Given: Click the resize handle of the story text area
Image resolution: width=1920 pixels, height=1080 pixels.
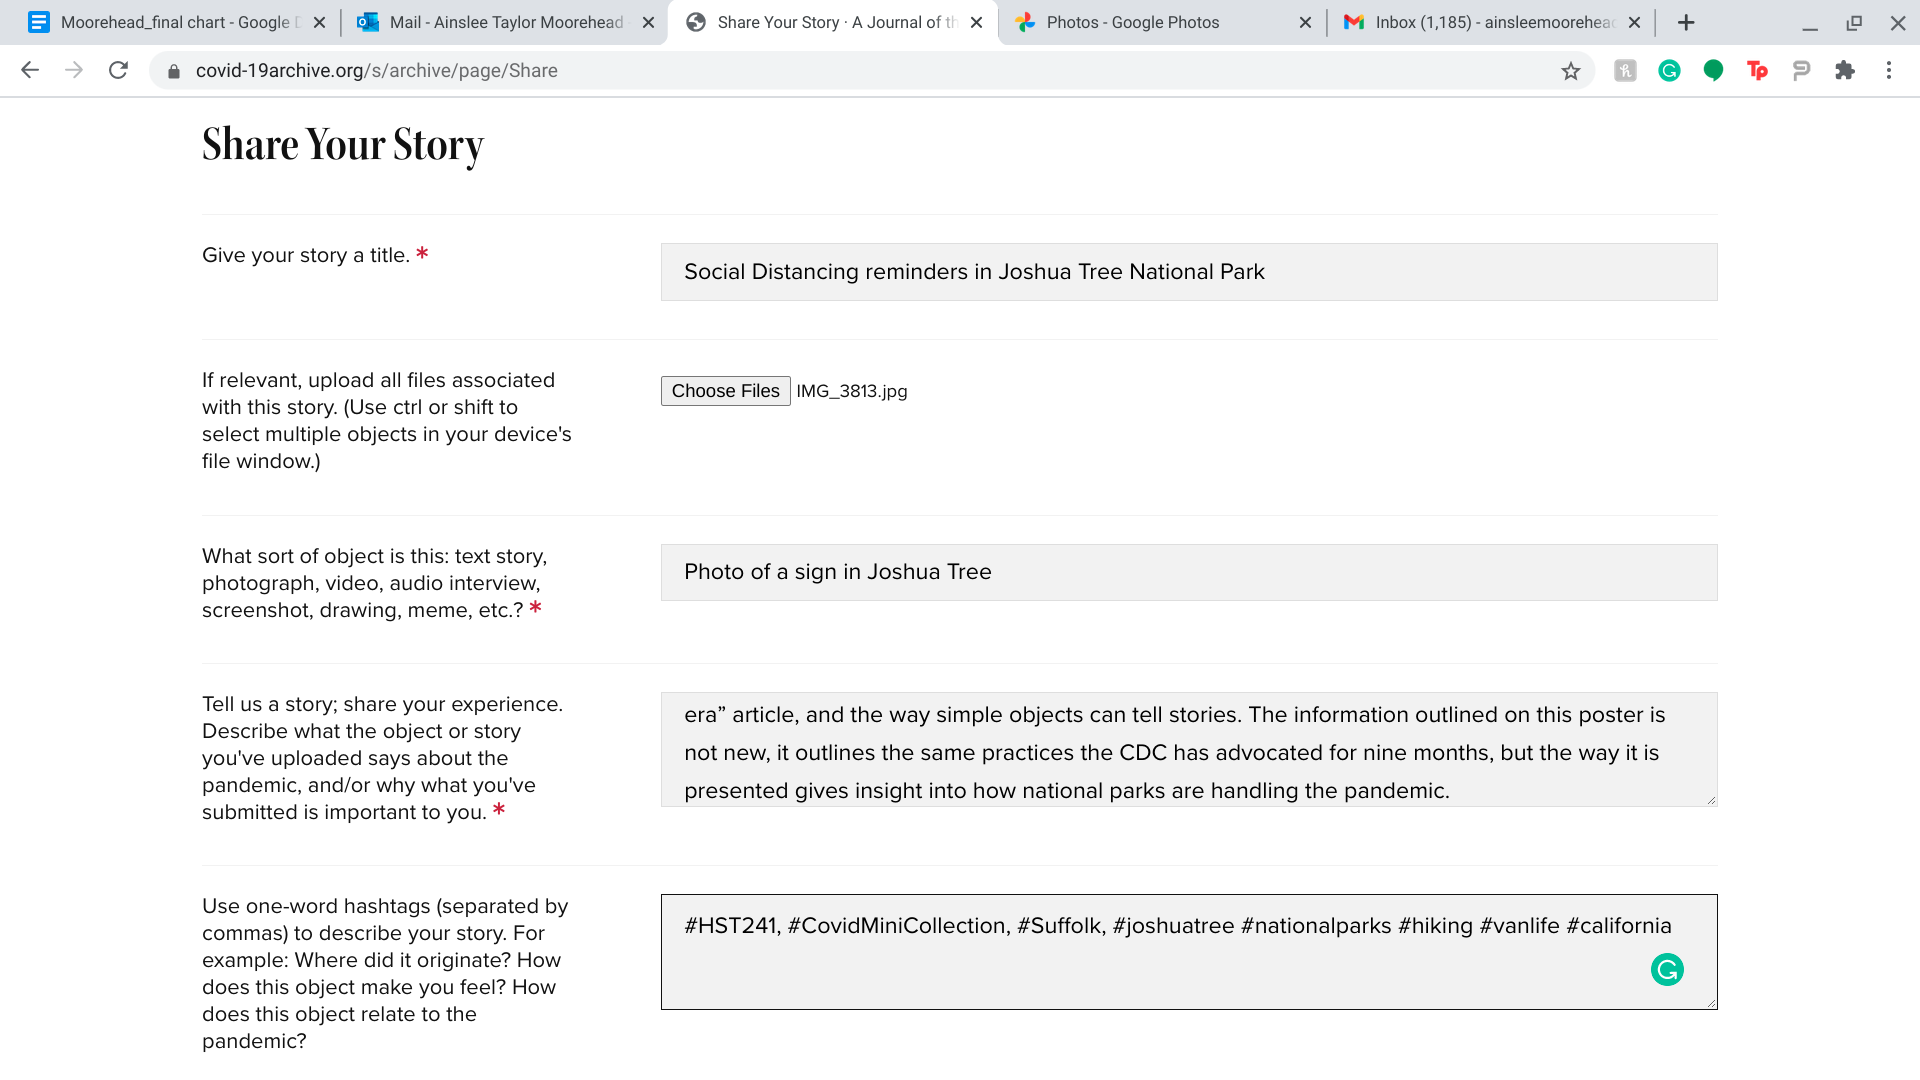Looking at the screenshot, I should point(1711,800).
